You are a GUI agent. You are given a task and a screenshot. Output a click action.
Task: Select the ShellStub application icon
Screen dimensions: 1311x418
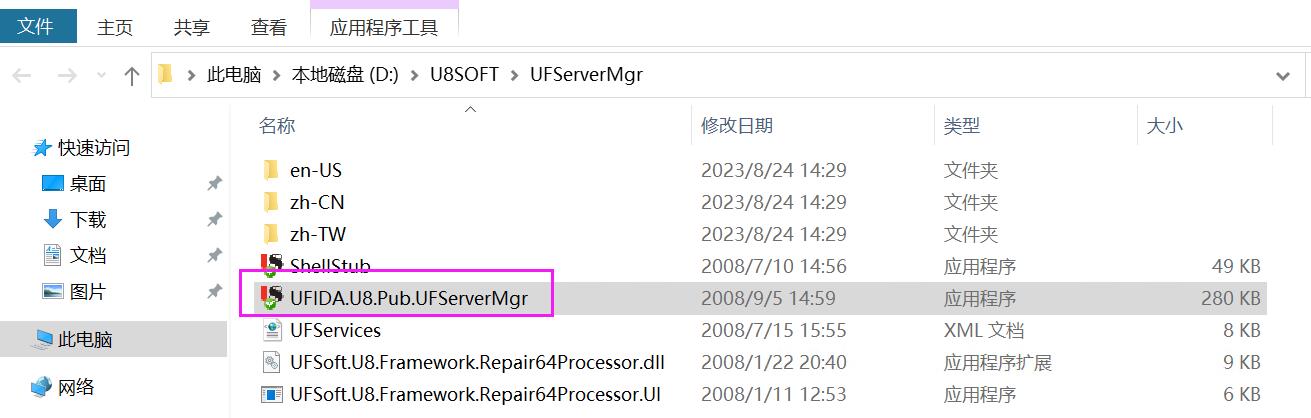[x=270, y=265]
